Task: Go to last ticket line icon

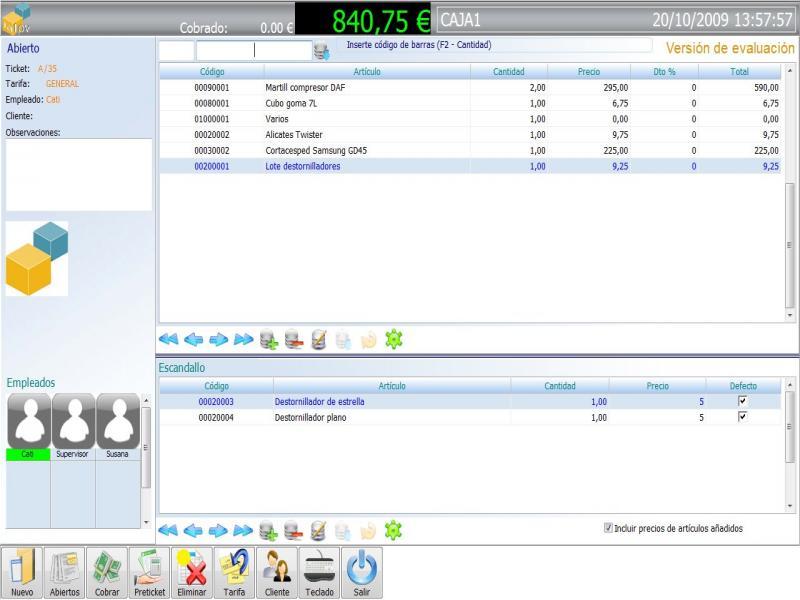Action: click(x=243, y=339)
